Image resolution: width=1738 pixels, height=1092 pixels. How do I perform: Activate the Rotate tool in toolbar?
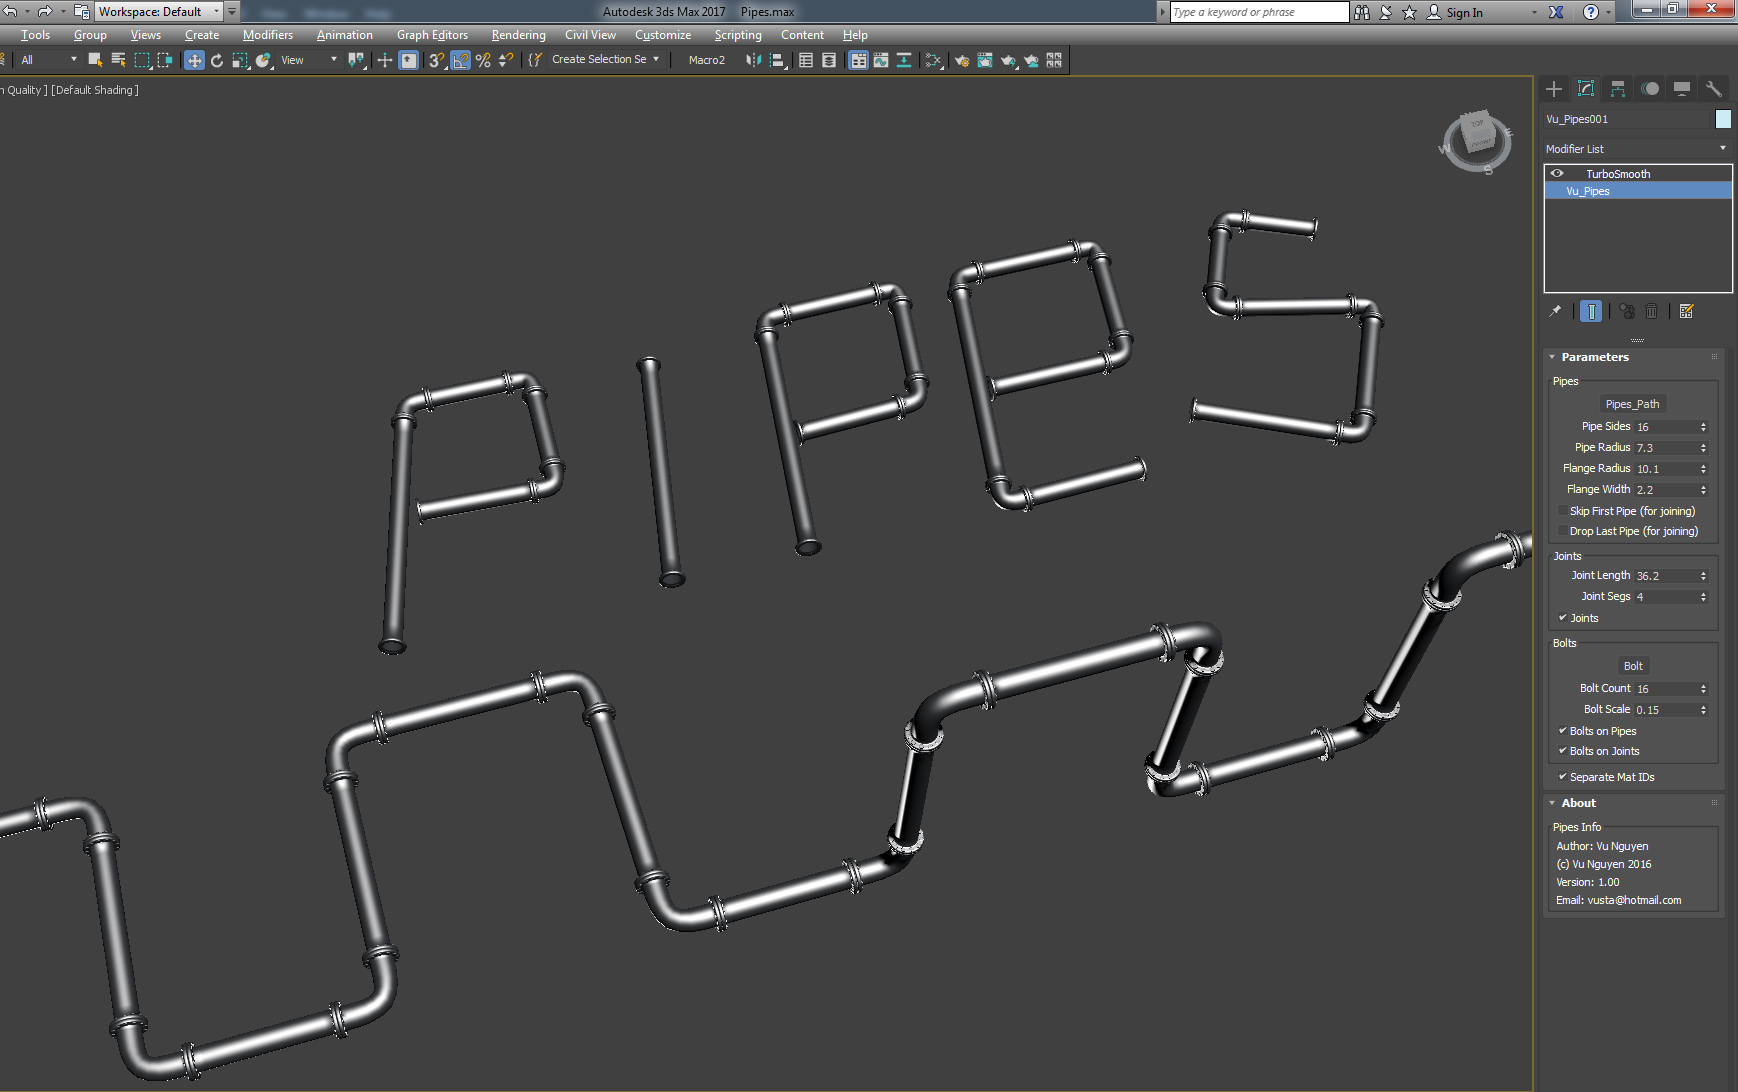(217, 60)
